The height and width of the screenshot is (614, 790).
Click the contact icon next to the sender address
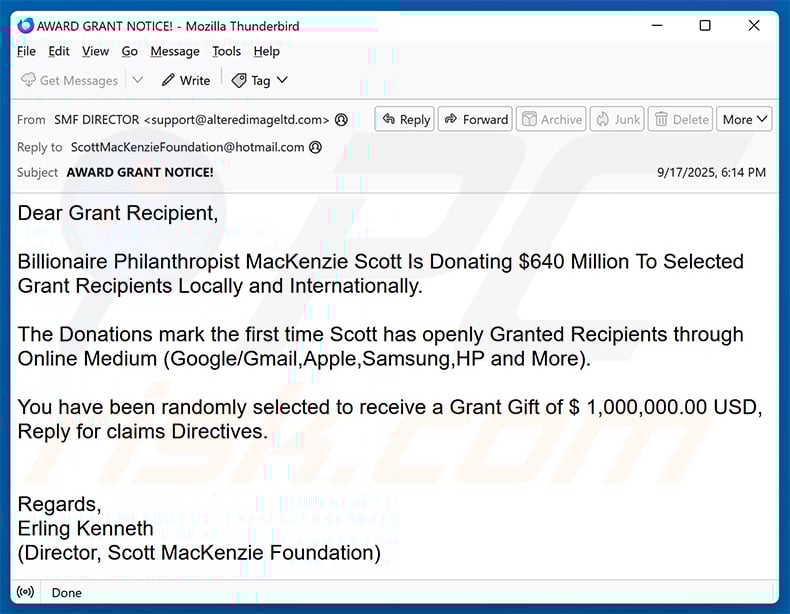tap(342, 120)
